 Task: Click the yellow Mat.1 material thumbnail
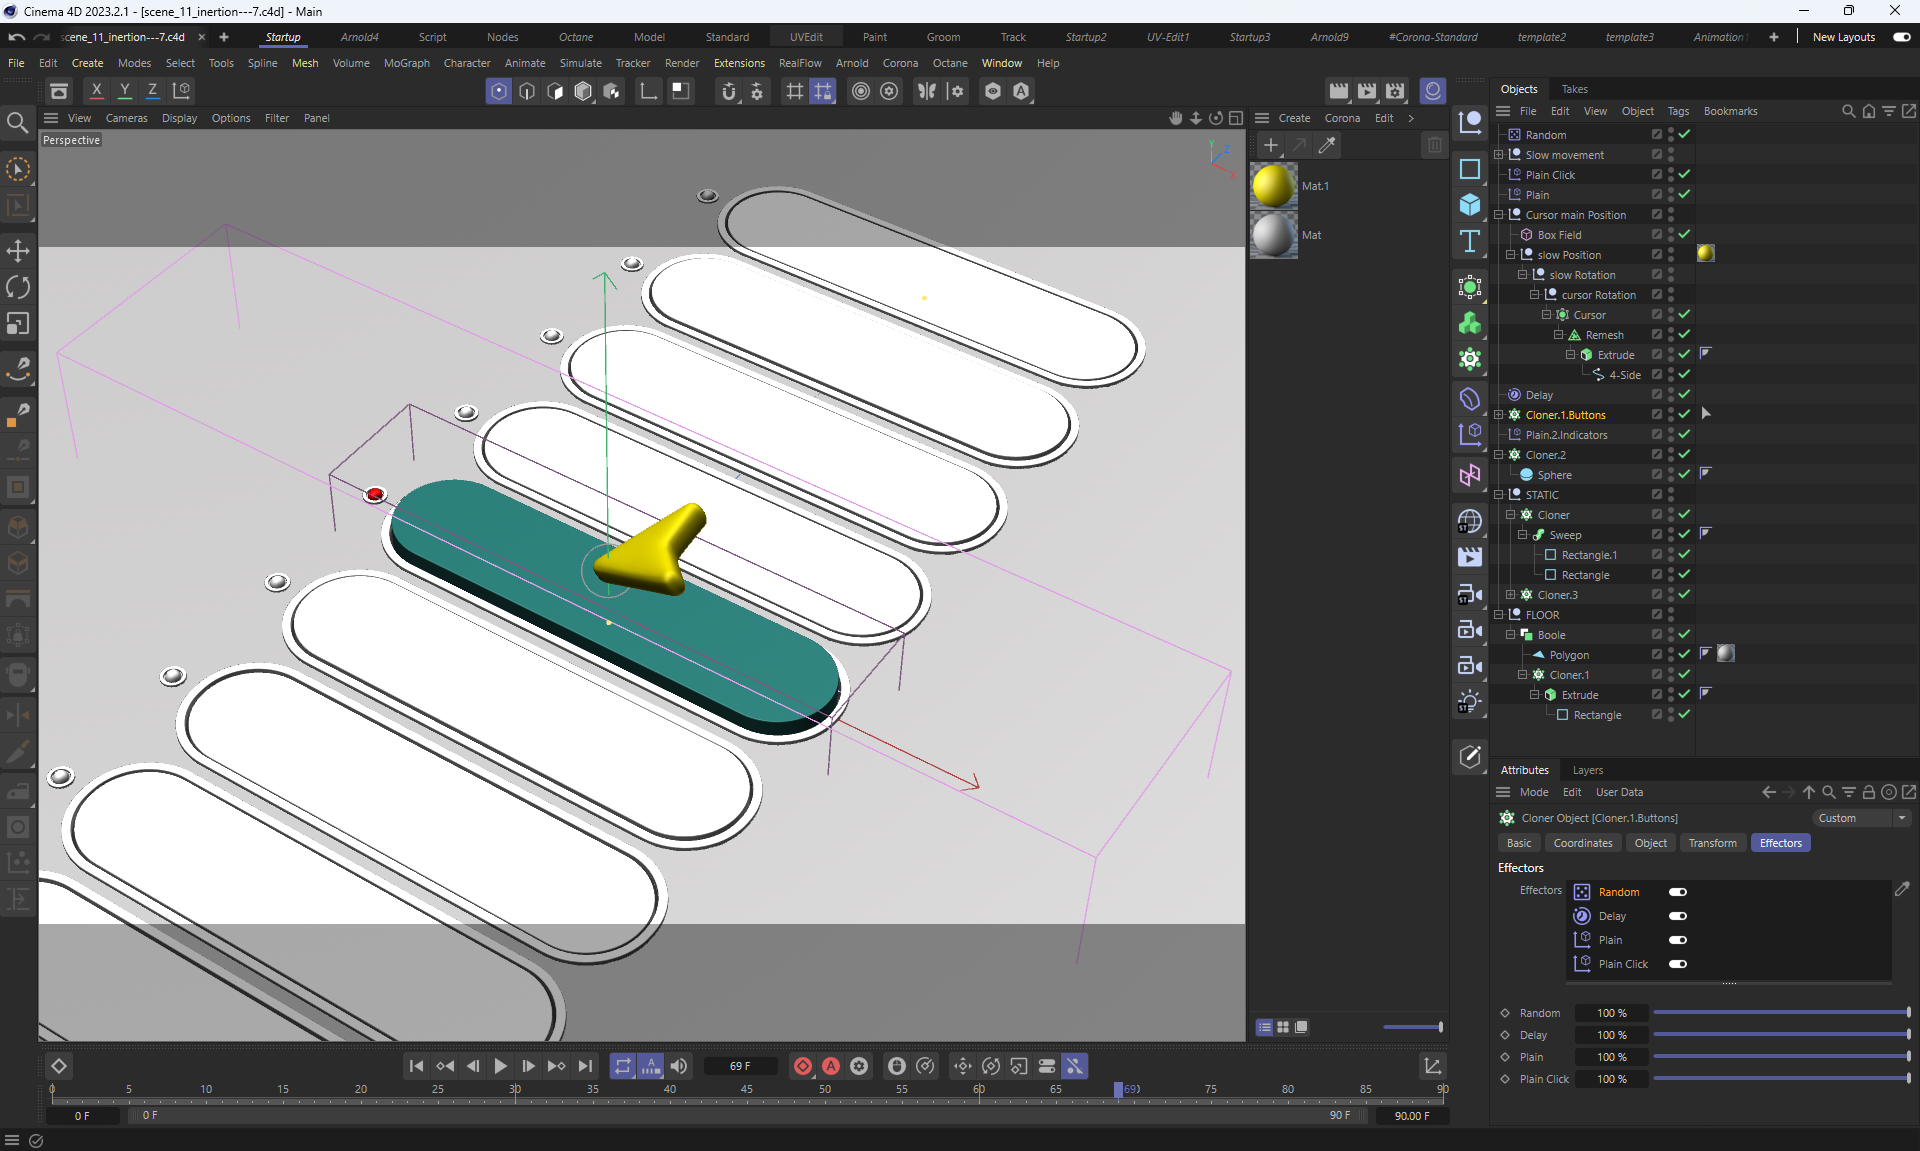coord(1273,186)
